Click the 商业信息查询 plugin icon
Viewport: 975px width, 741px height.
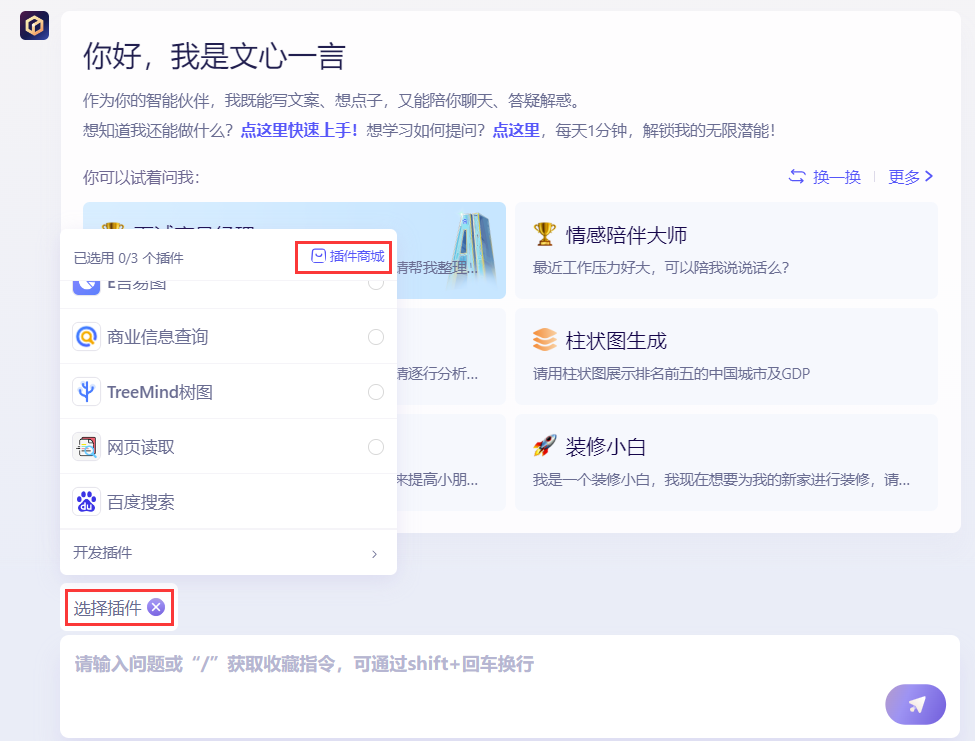click(86, 337)
